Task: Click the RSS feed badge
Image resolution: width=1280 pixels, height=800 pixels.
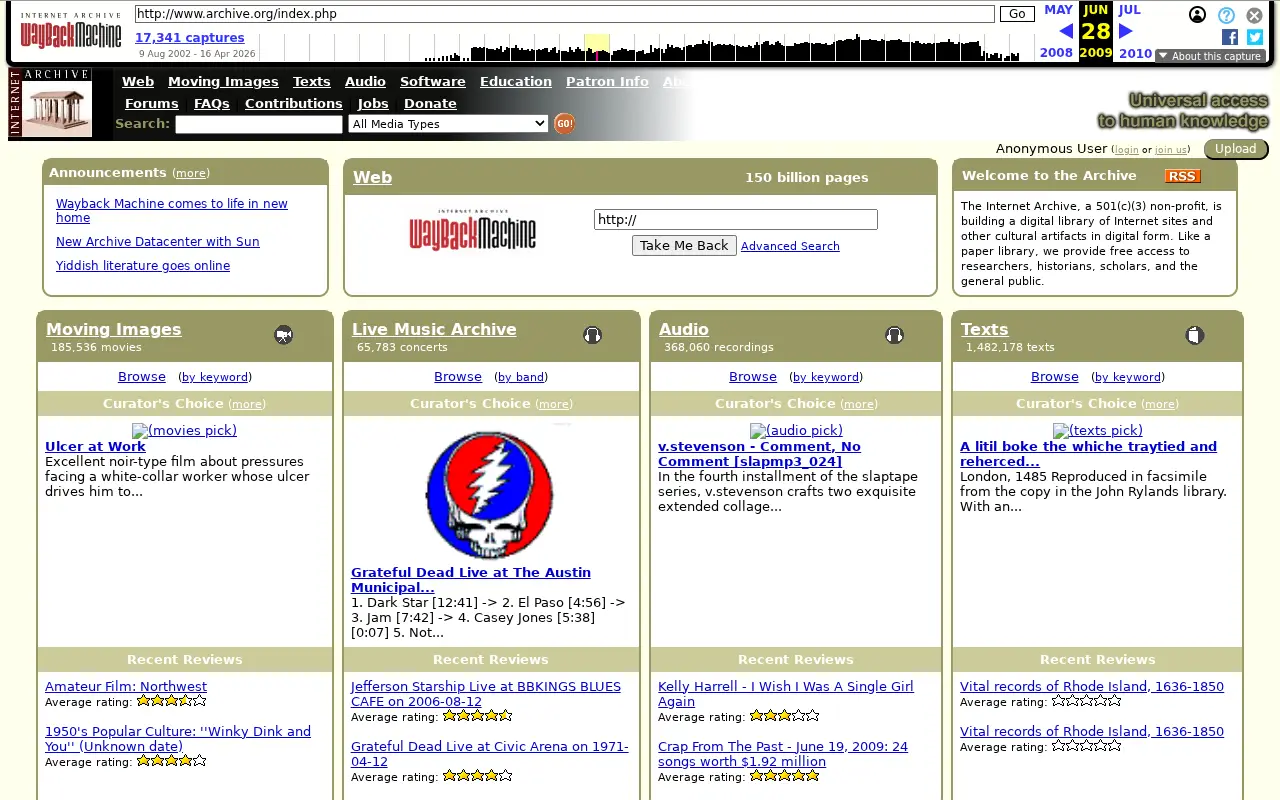Action: coord(1182,176)
